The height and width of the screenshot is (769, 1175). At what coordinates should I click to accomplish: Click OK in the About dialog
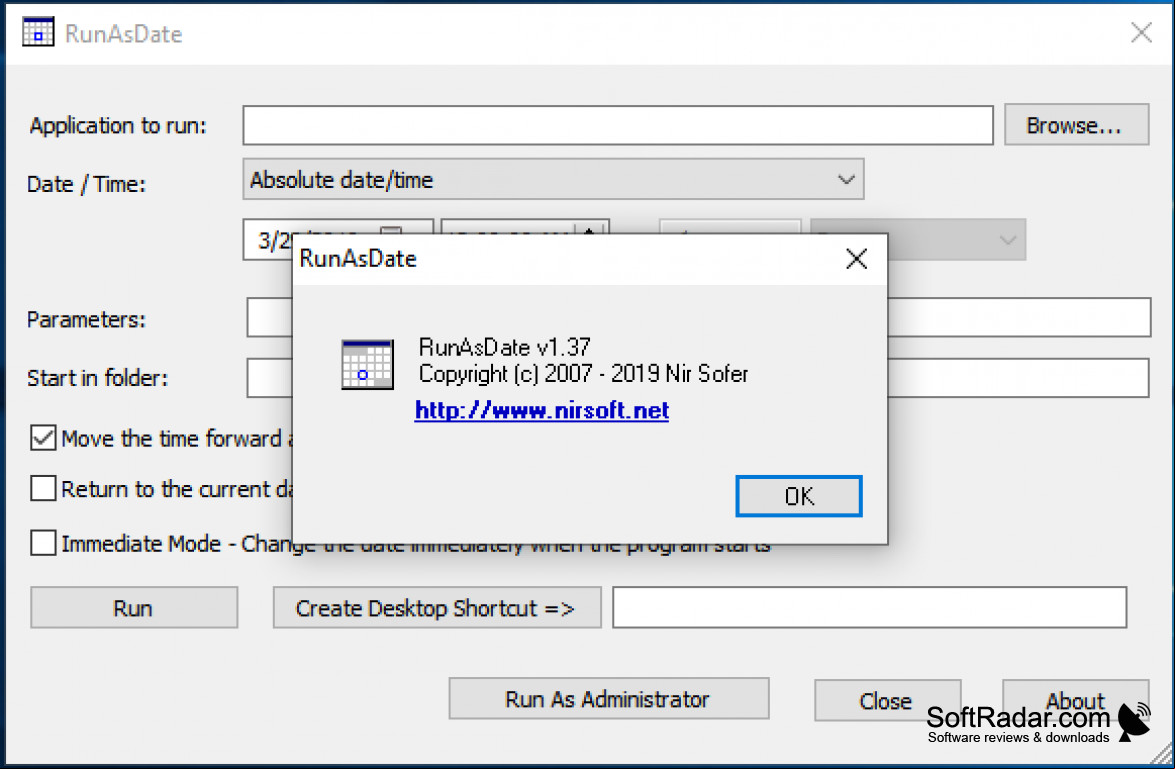coord(799,496)
